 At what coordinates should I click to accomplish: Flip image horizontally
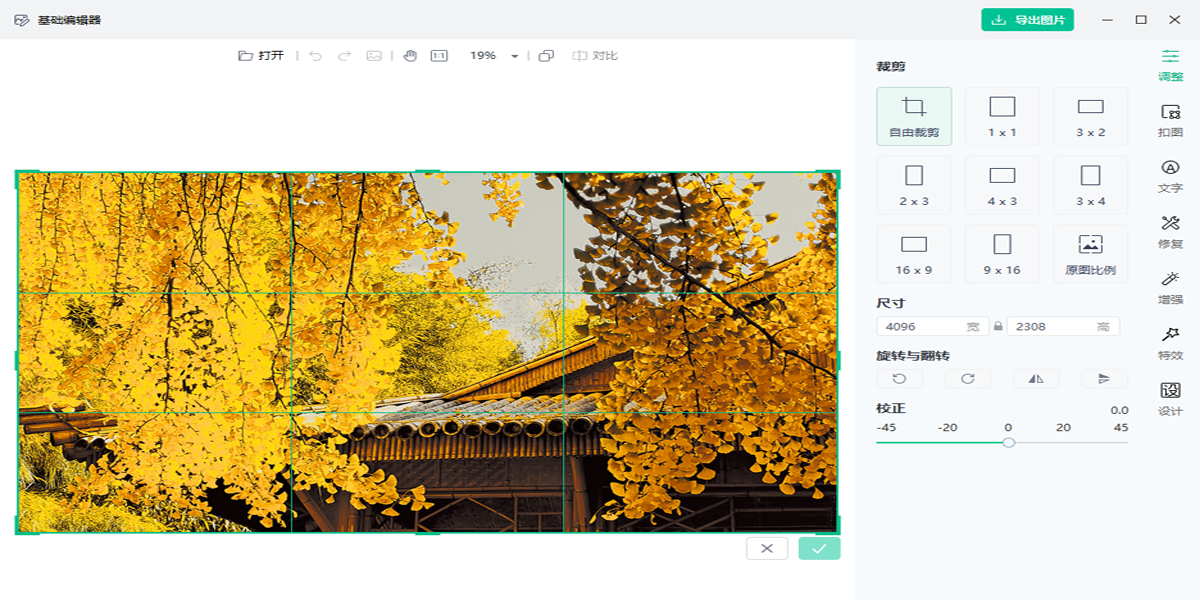point(1036,379)
